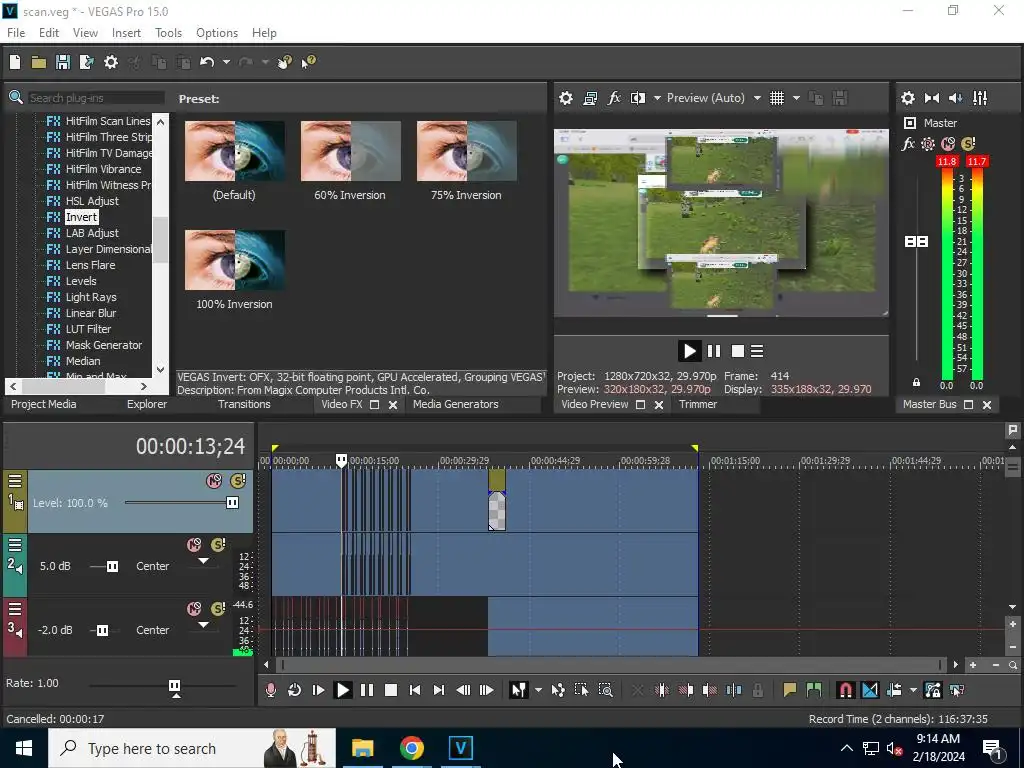The height and width of the screenshot is (768, 1024).
Task: Open the File menu
Action: click(x=16, y=33)
